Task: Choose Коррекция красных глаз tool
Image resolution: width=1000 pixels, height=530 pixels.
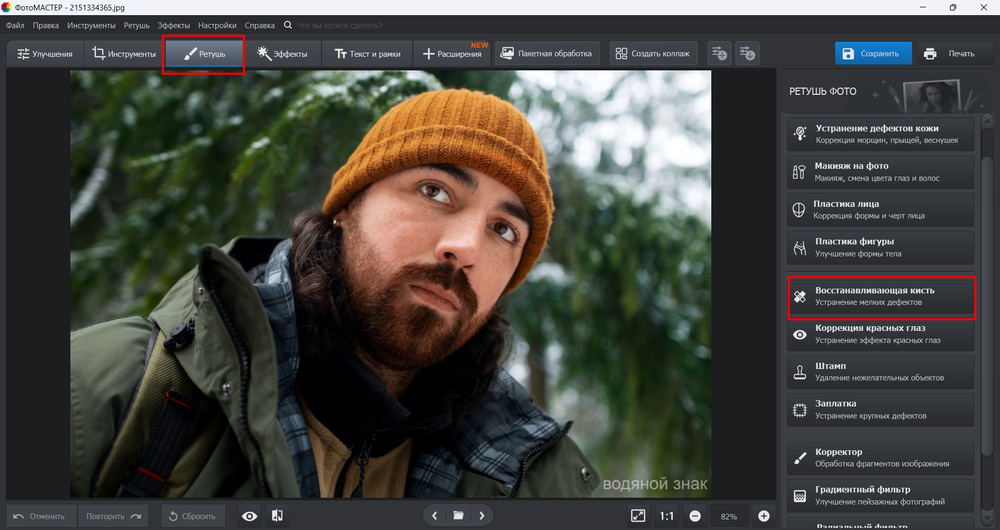Action: (881, 334)
